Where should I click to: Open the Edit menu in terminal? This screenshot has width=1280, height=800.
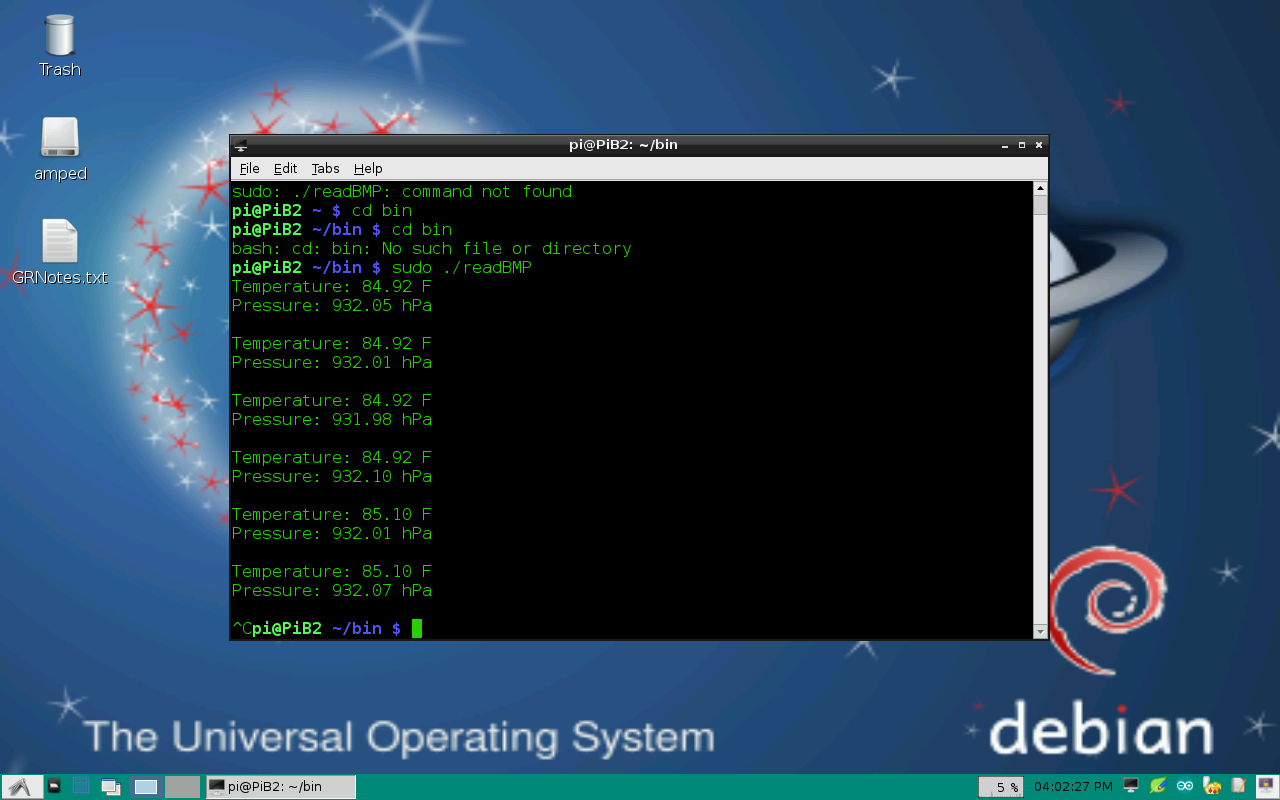point(286,169)
